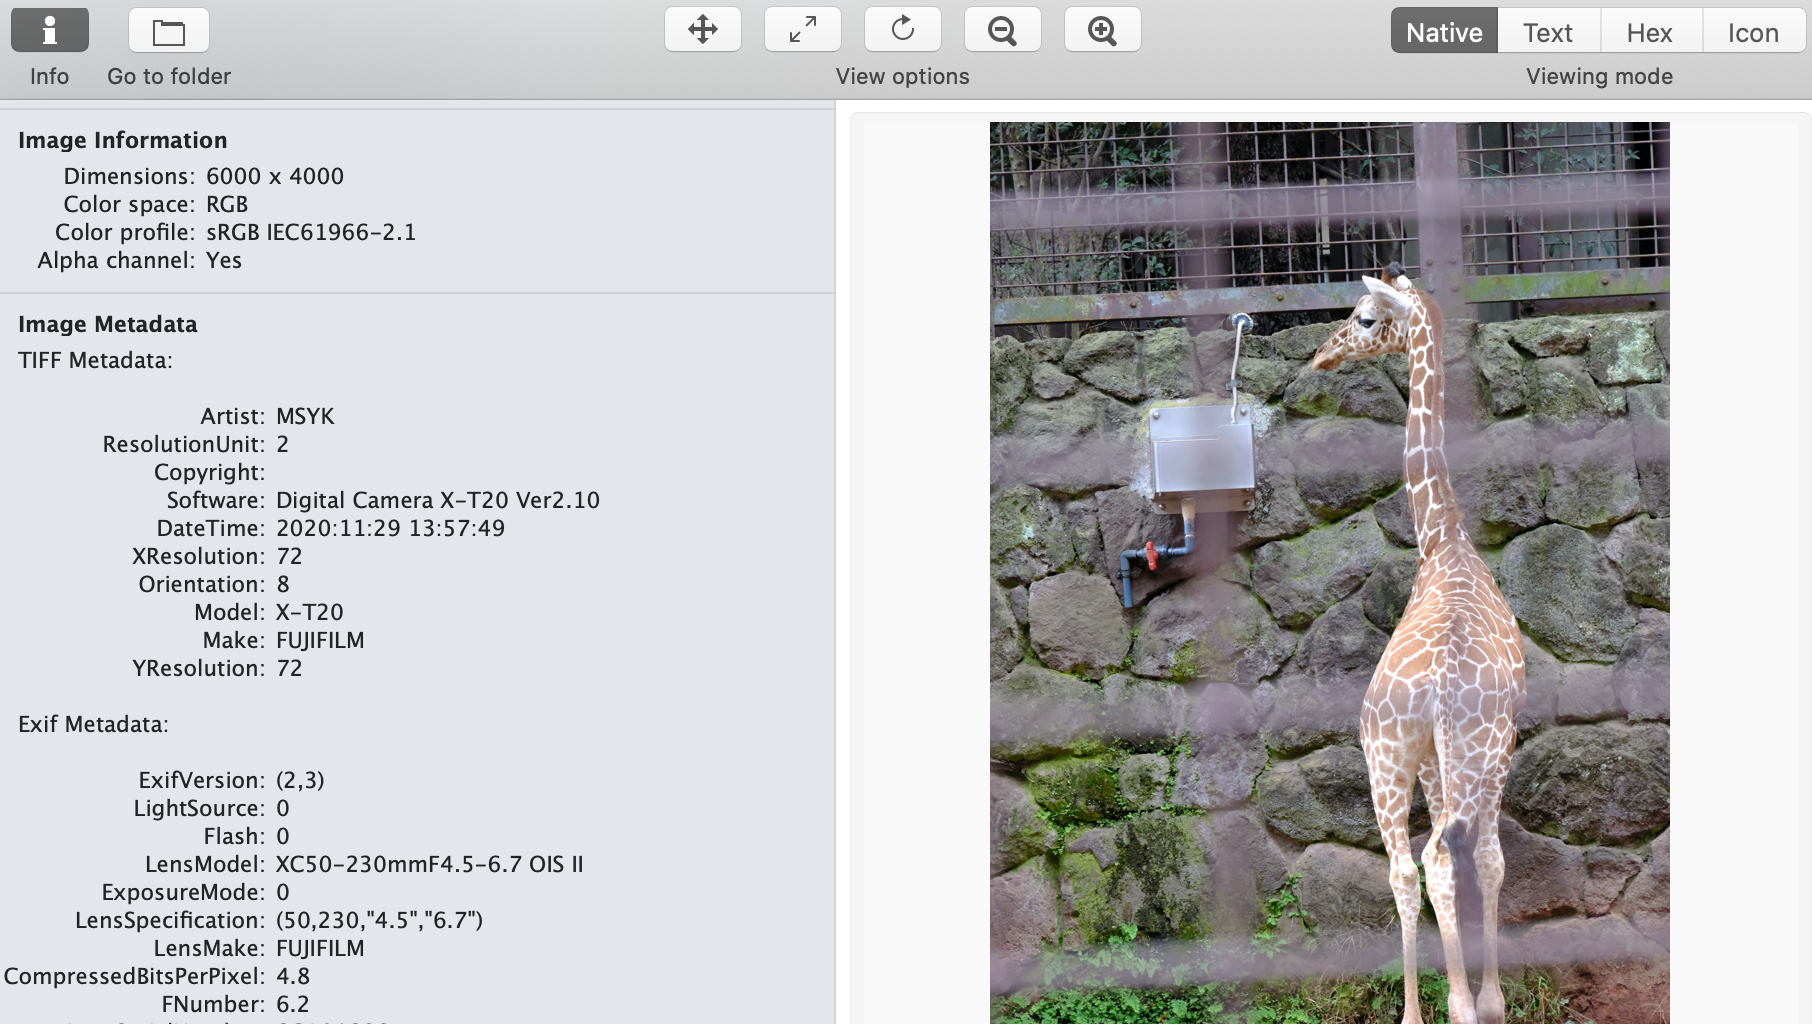Viewport: 1812px width, 1024px height.
Task: Select the move/pan view tool
Action: [x=703, y=29]
